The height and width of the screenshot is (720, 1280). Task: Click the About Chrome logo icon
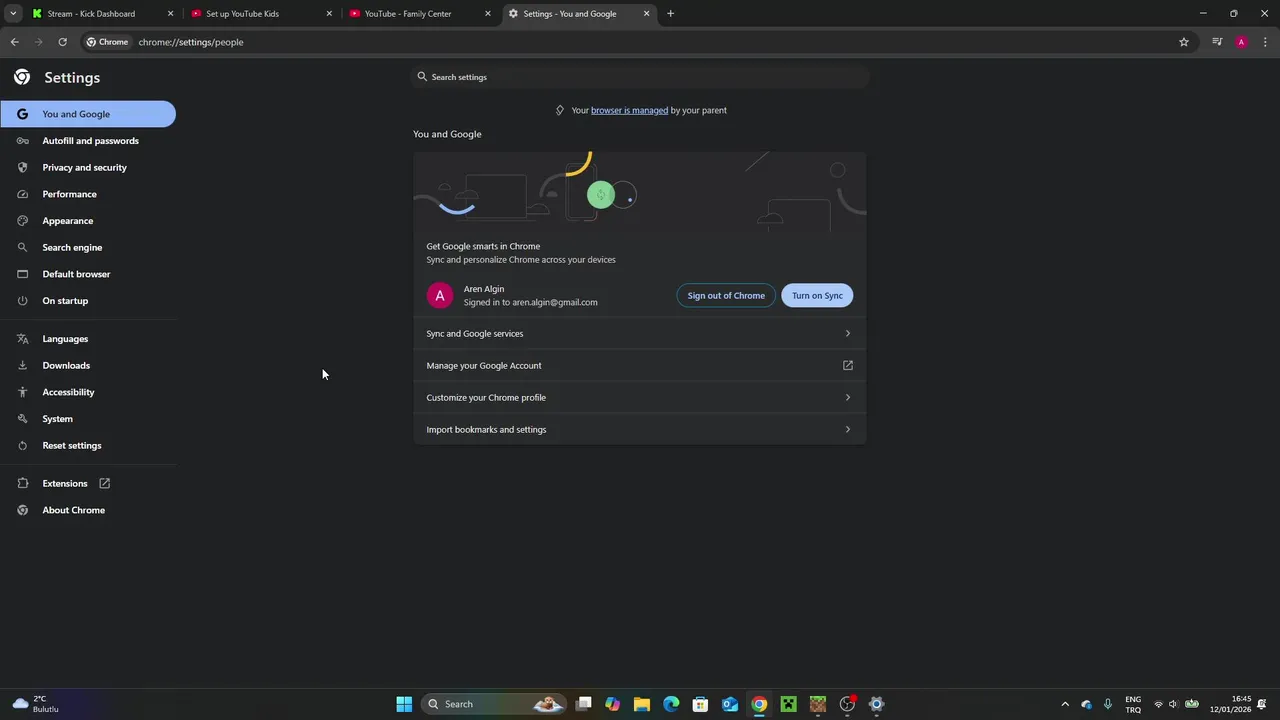coord(22,510)
